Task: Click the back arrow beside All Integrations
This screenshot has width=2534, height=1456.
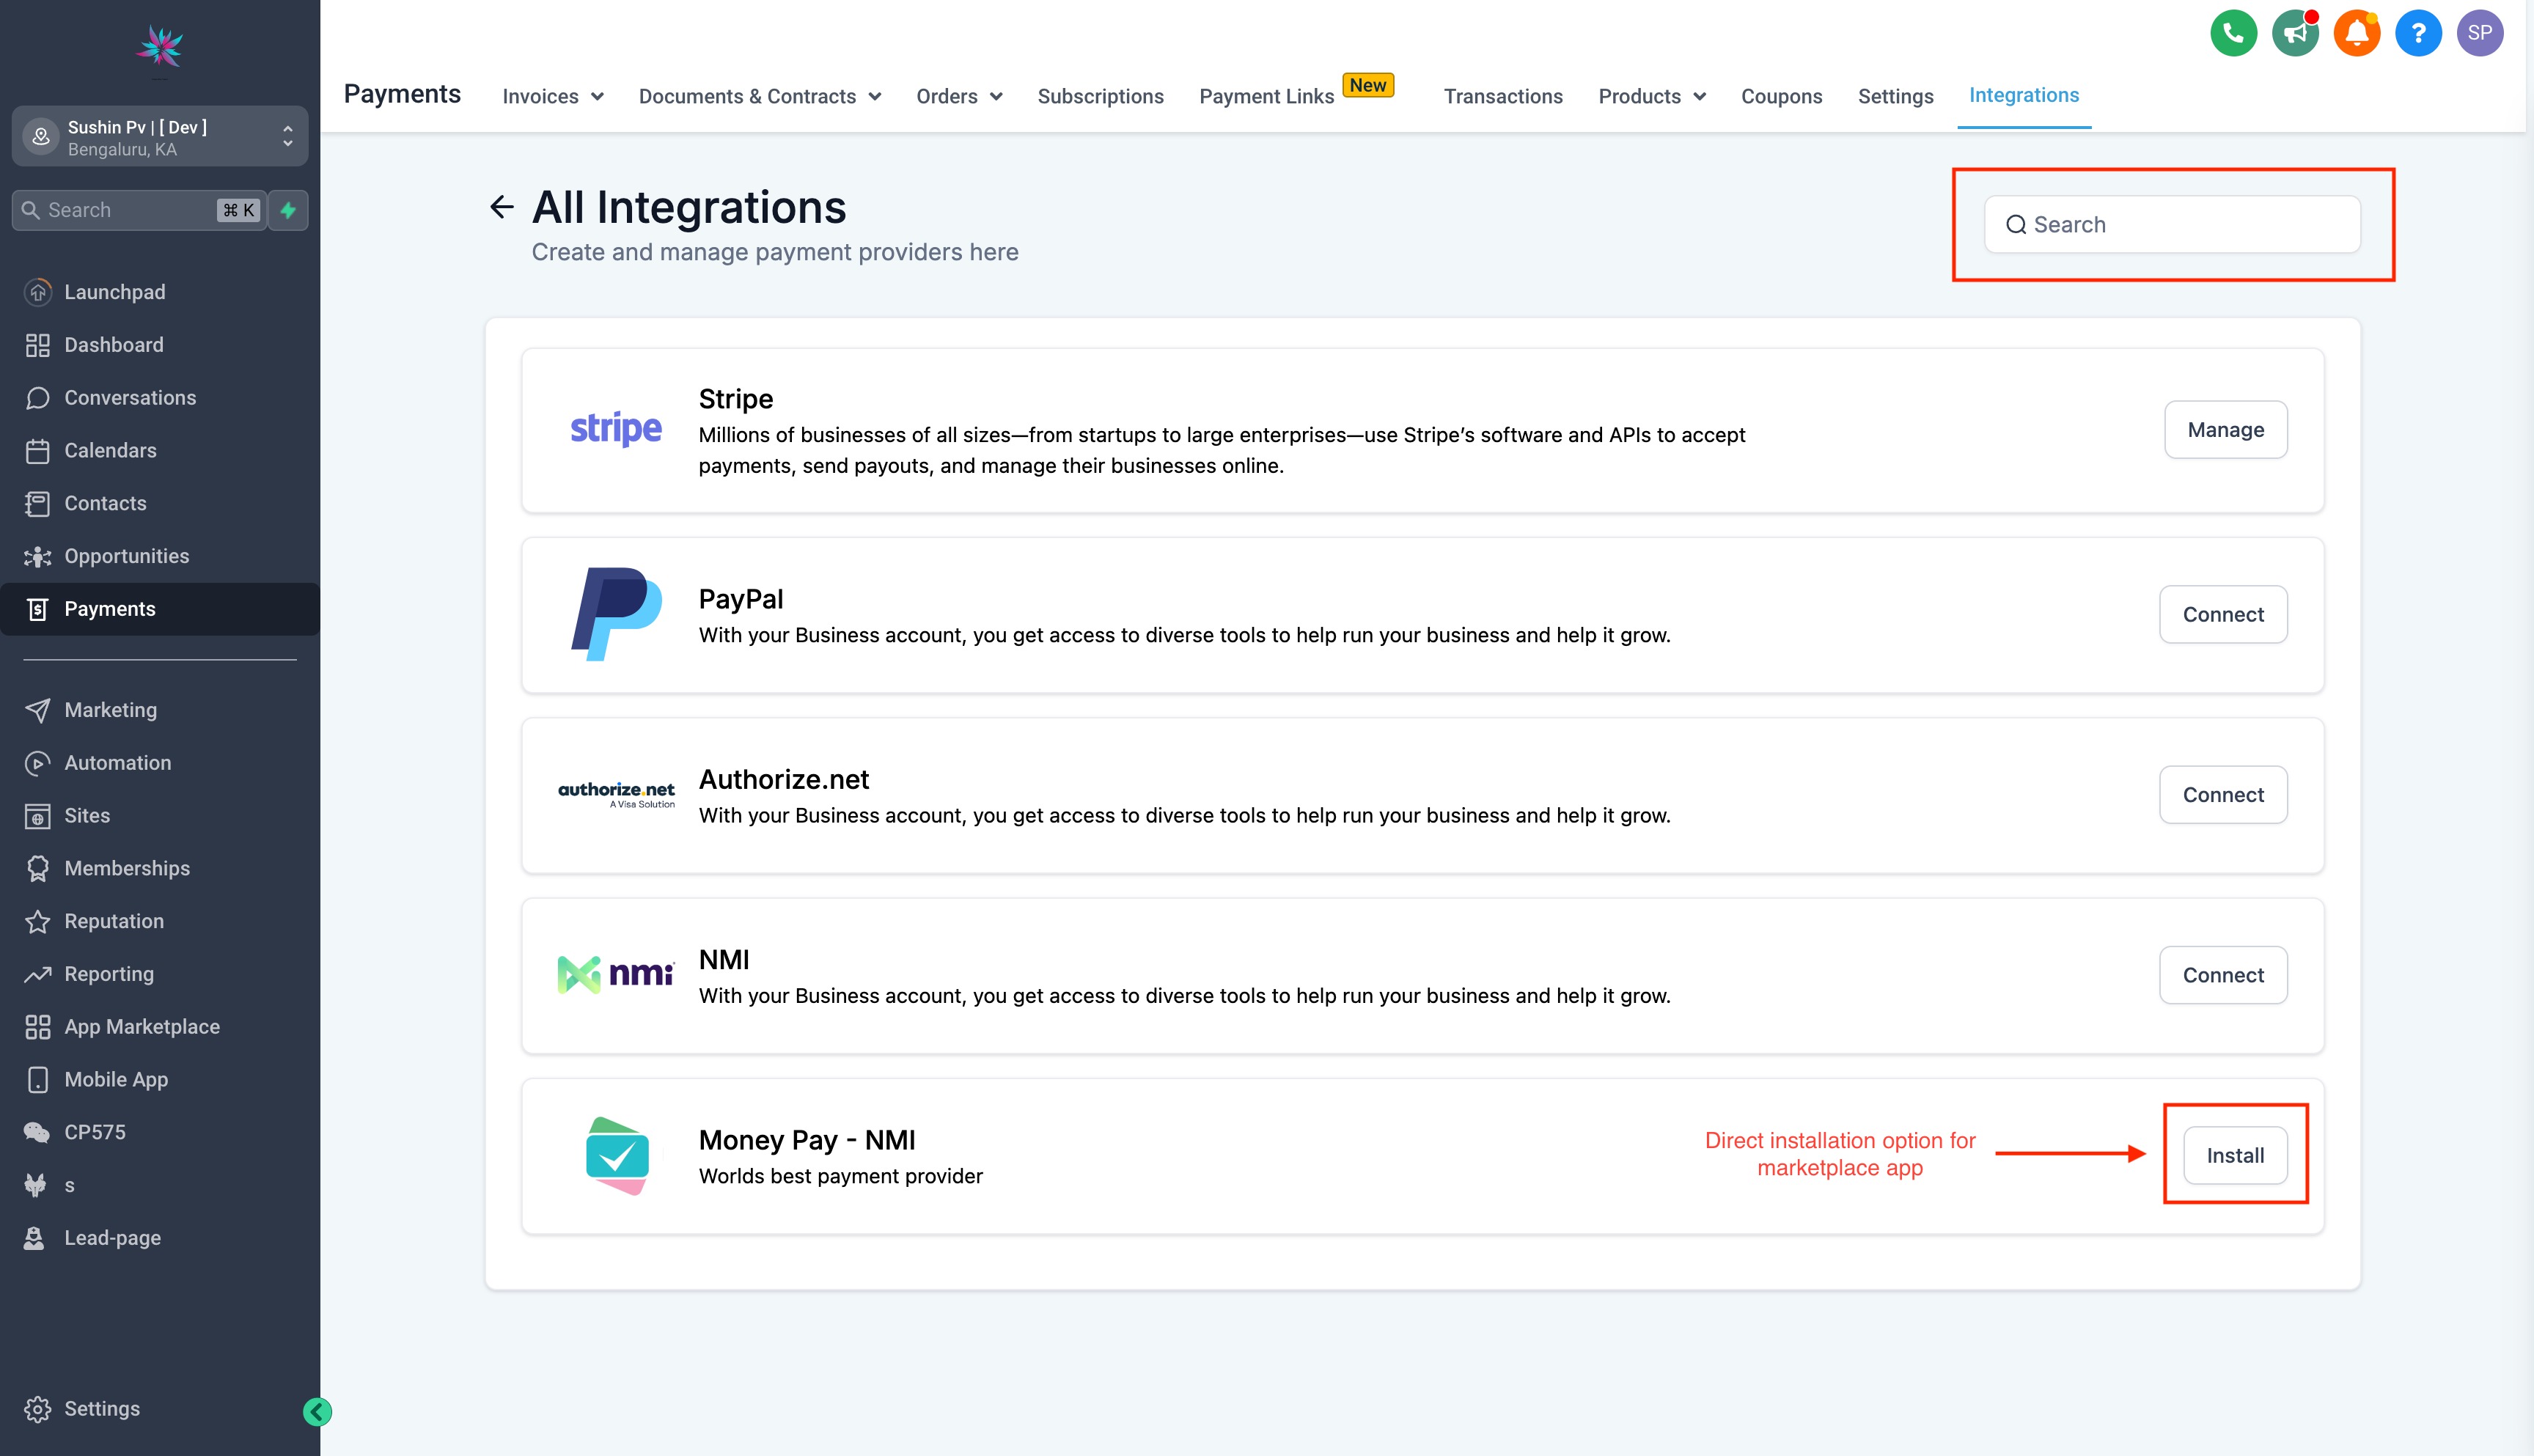Action: [x=502, y=207]
